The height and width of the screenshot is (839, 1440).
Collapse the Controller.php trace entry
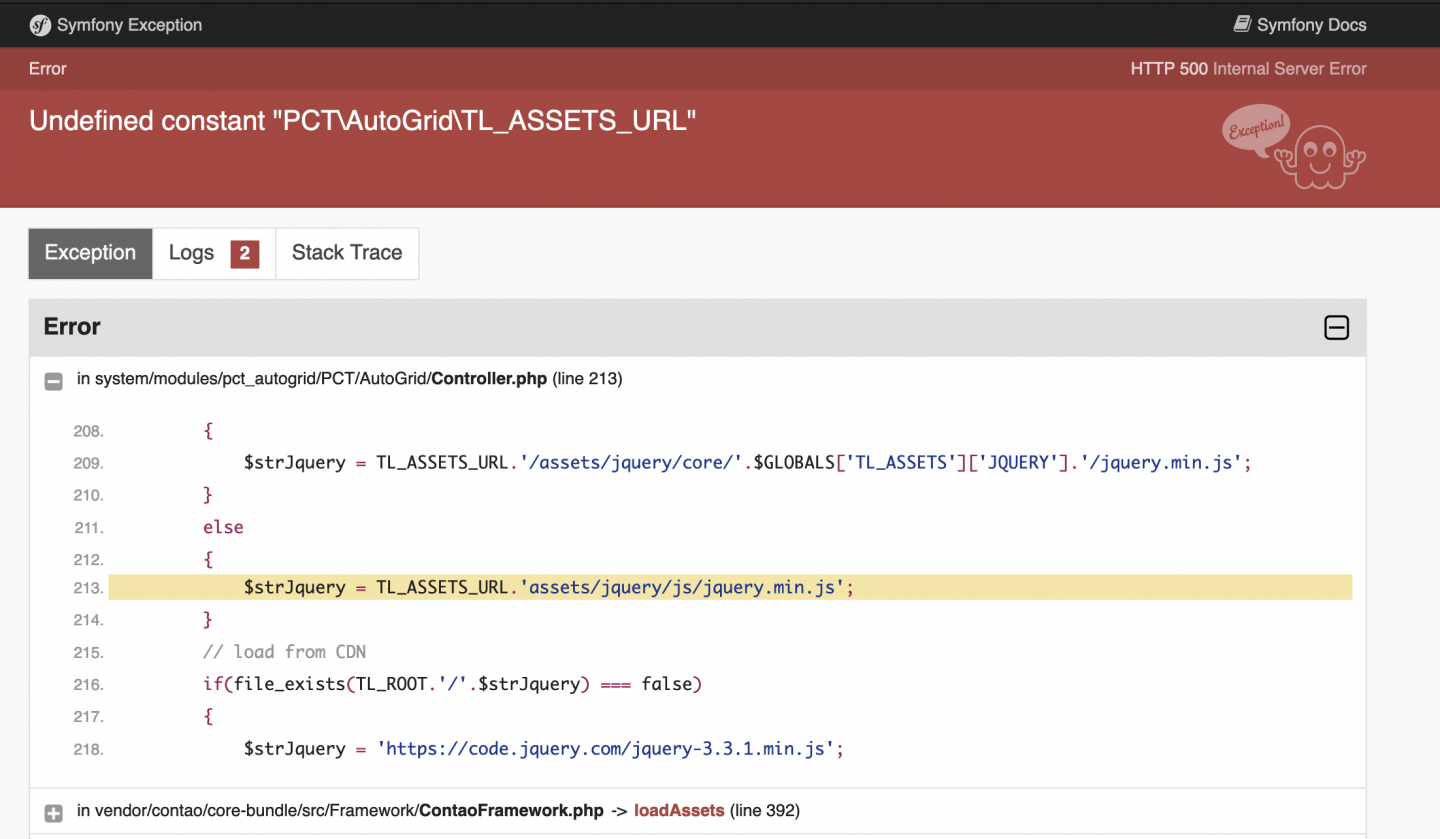pos(54,380)
